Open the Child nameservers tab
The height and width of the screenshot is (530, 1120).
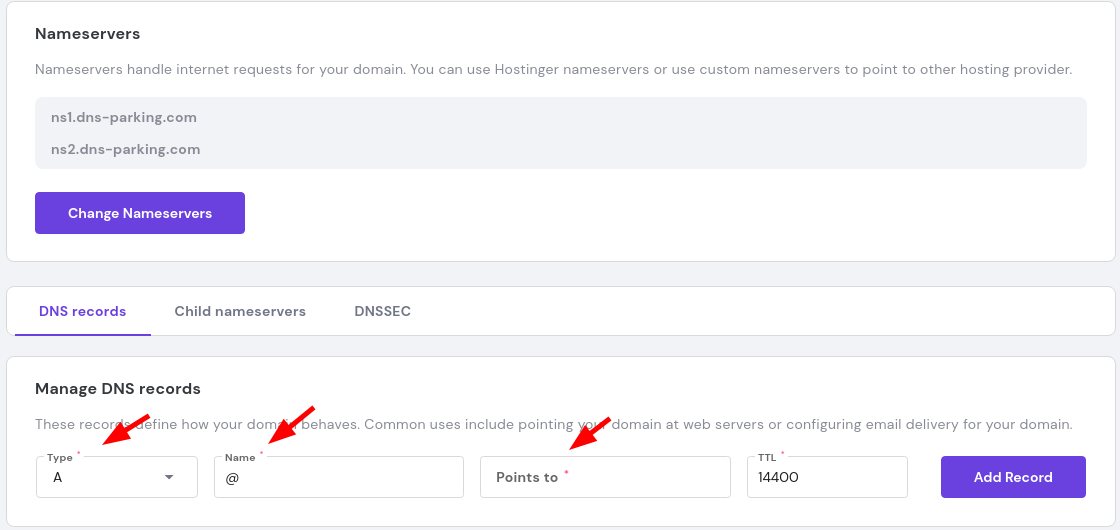coord(240,311)
